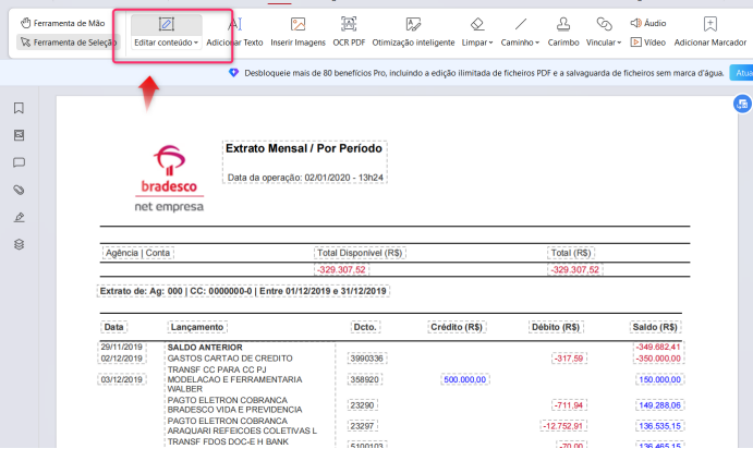Insert Áudio from the toolbar
Image resolution: width=753 pixels, height=449 pixels.
pos(648,23)
